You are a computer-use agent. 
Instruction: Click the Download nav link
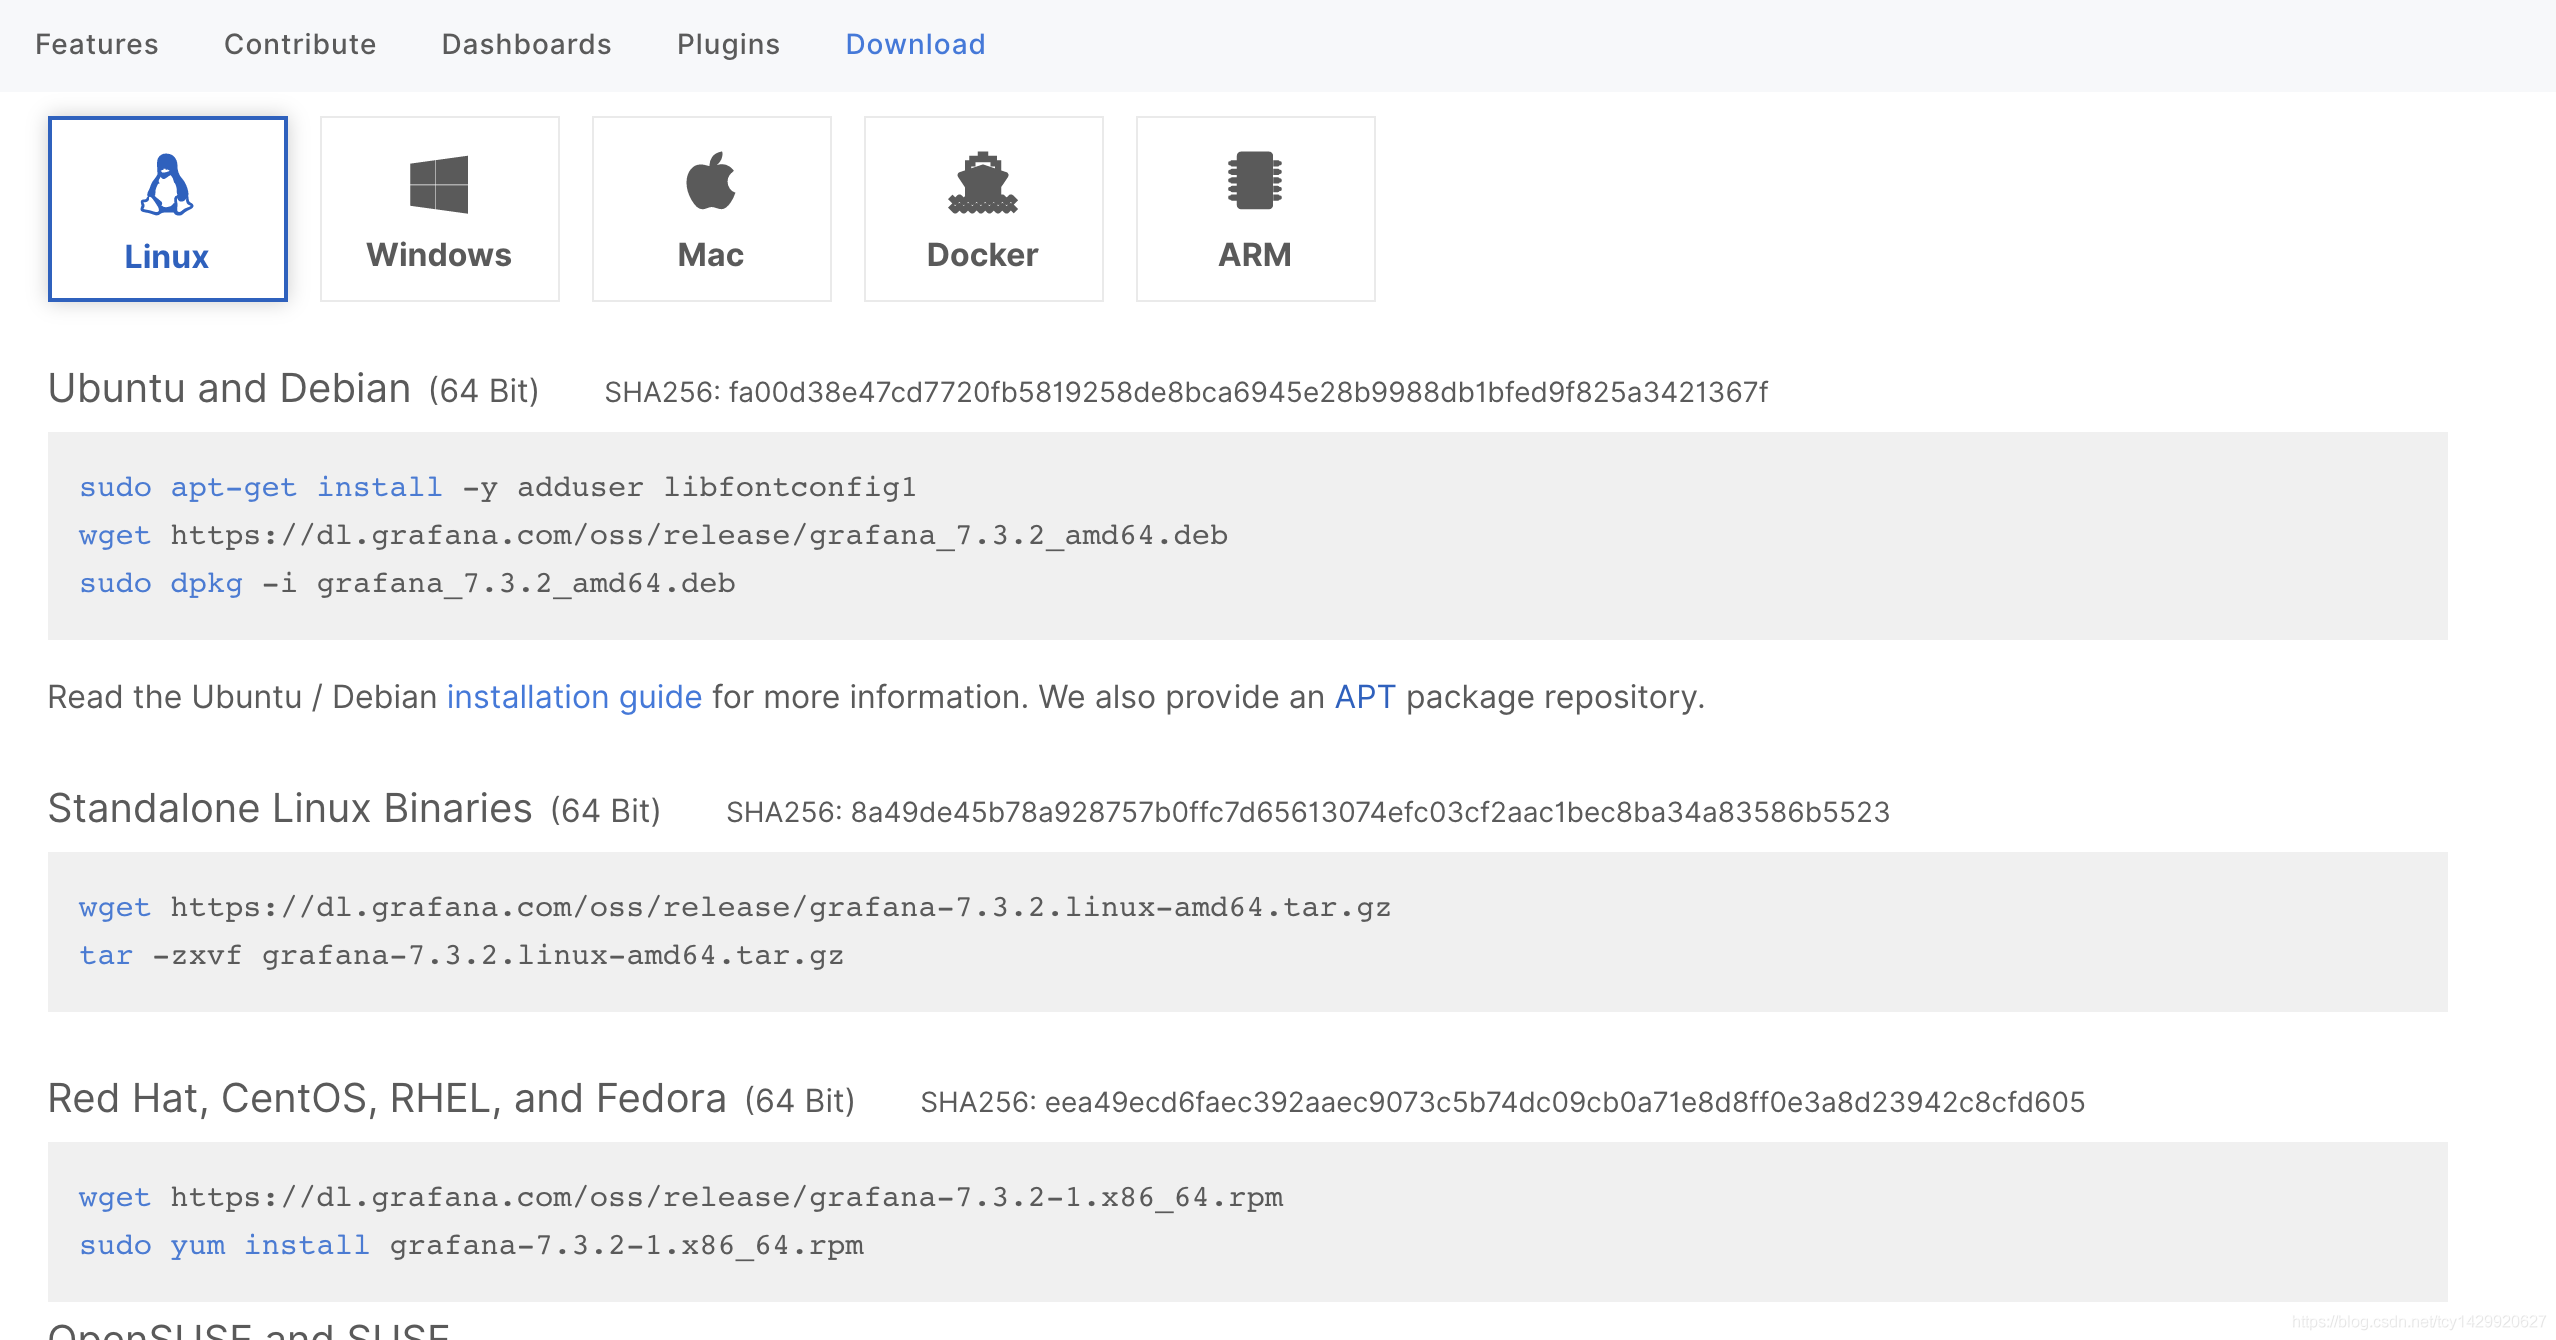[915, 44]
